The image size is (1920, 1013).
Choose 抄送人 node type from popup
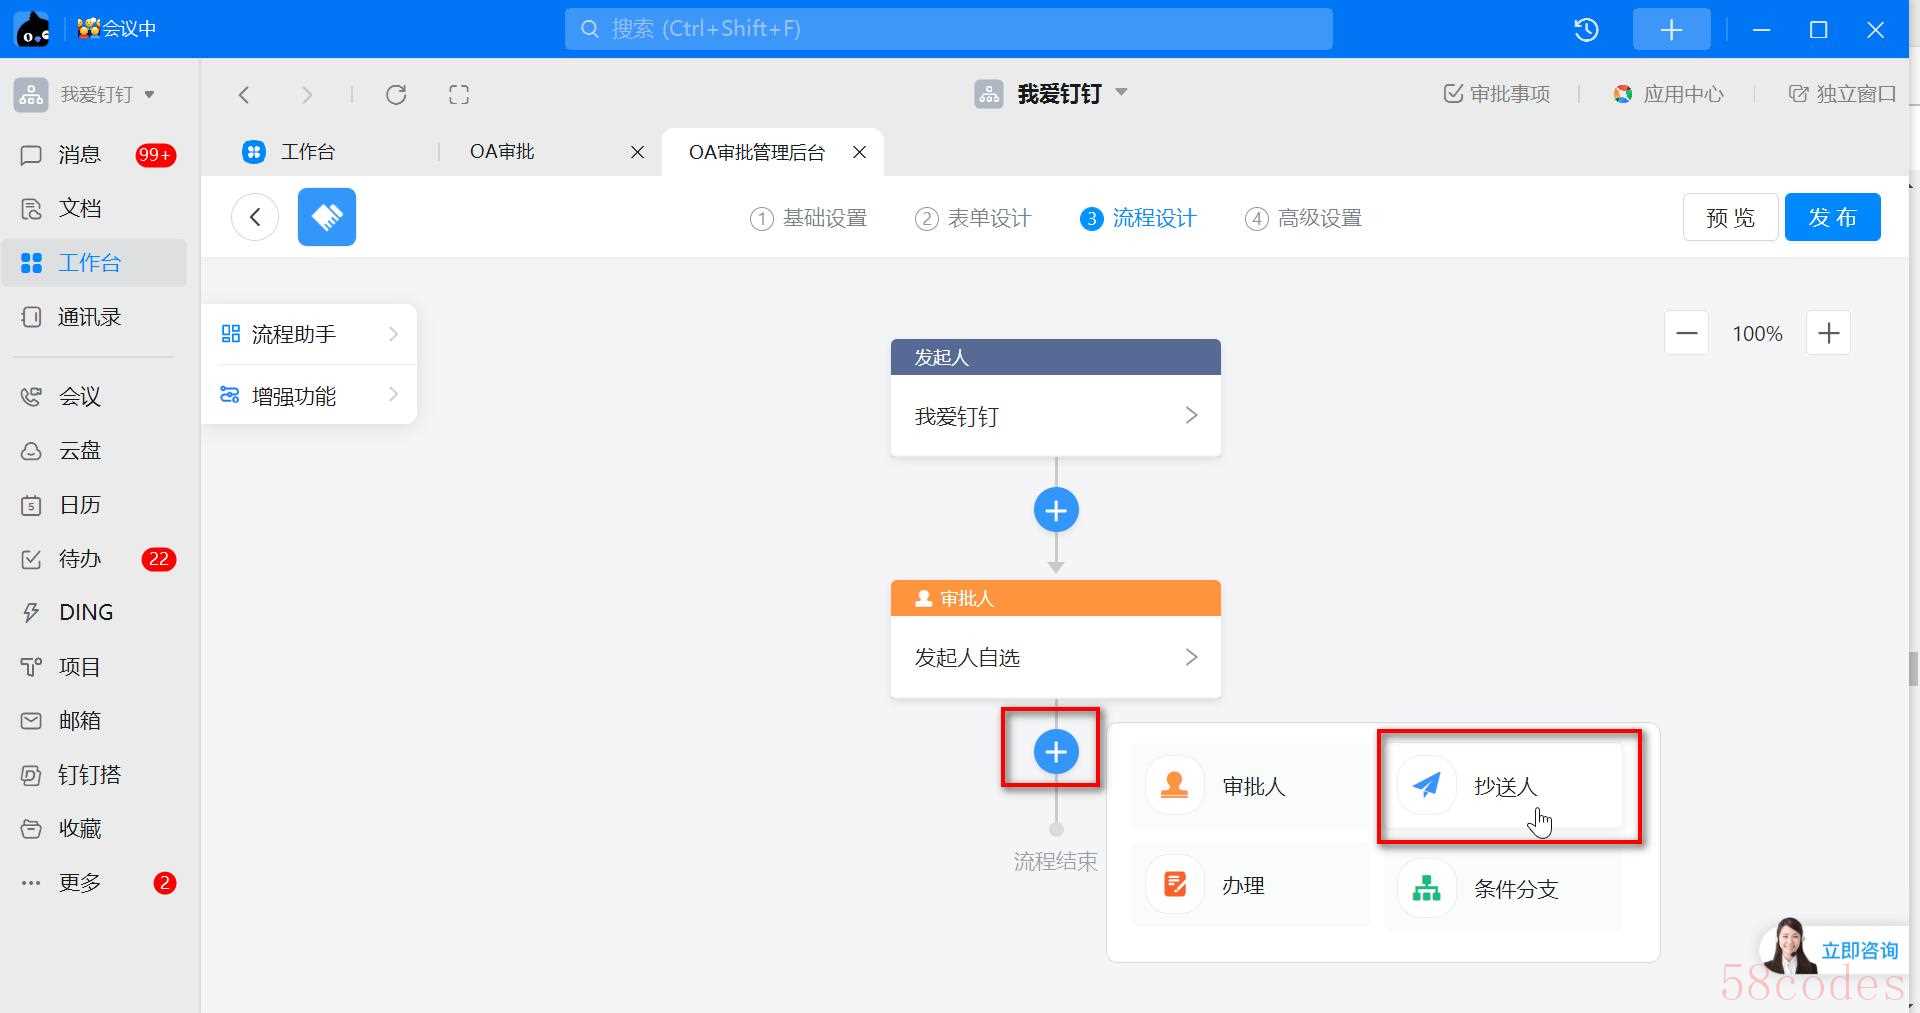coord(1503,786)
